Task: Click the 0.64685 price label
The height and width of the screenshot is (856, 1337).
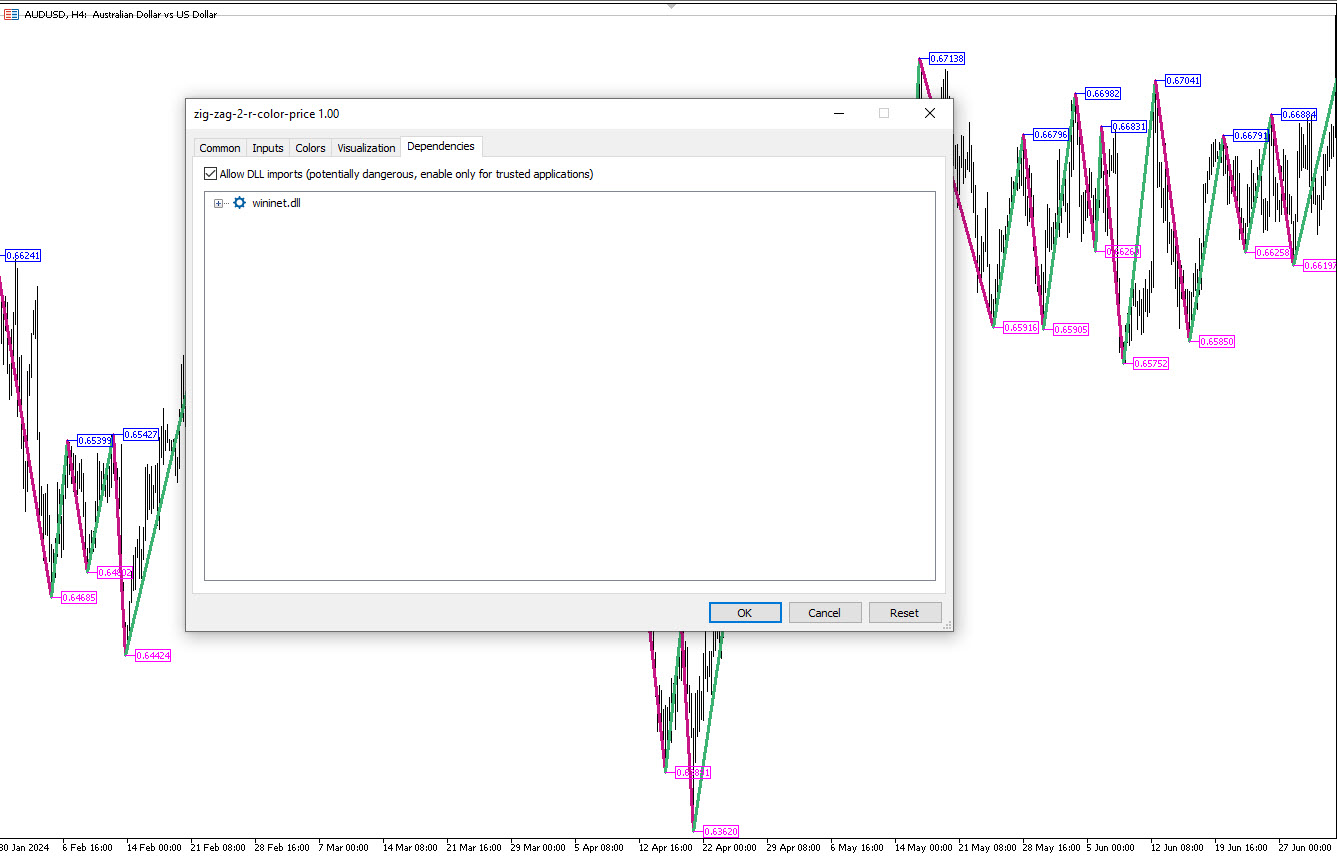Action: point(79,598)
